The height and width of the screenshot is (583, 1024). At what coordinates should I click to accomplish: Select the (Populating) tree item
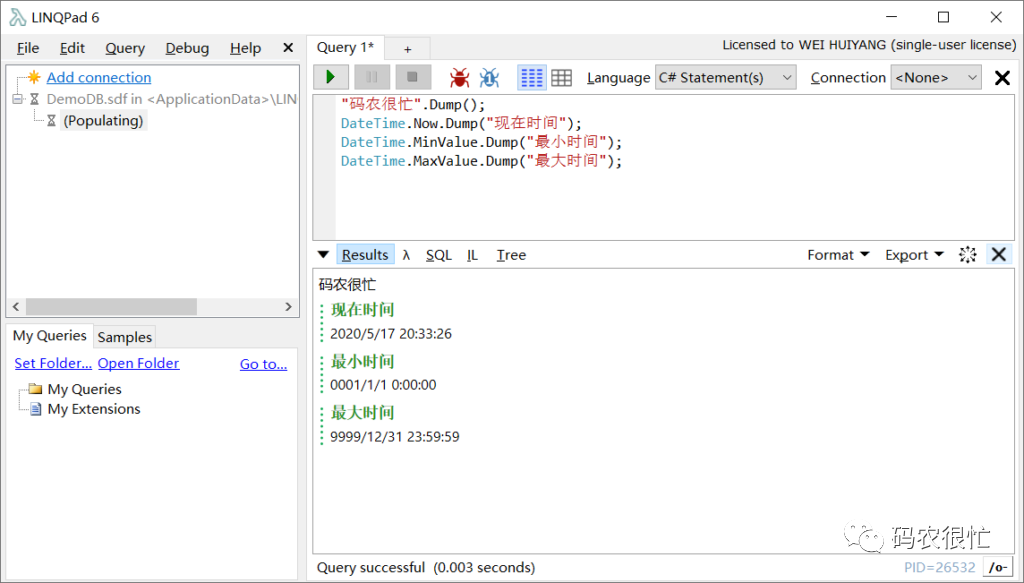tap(103, 121)
